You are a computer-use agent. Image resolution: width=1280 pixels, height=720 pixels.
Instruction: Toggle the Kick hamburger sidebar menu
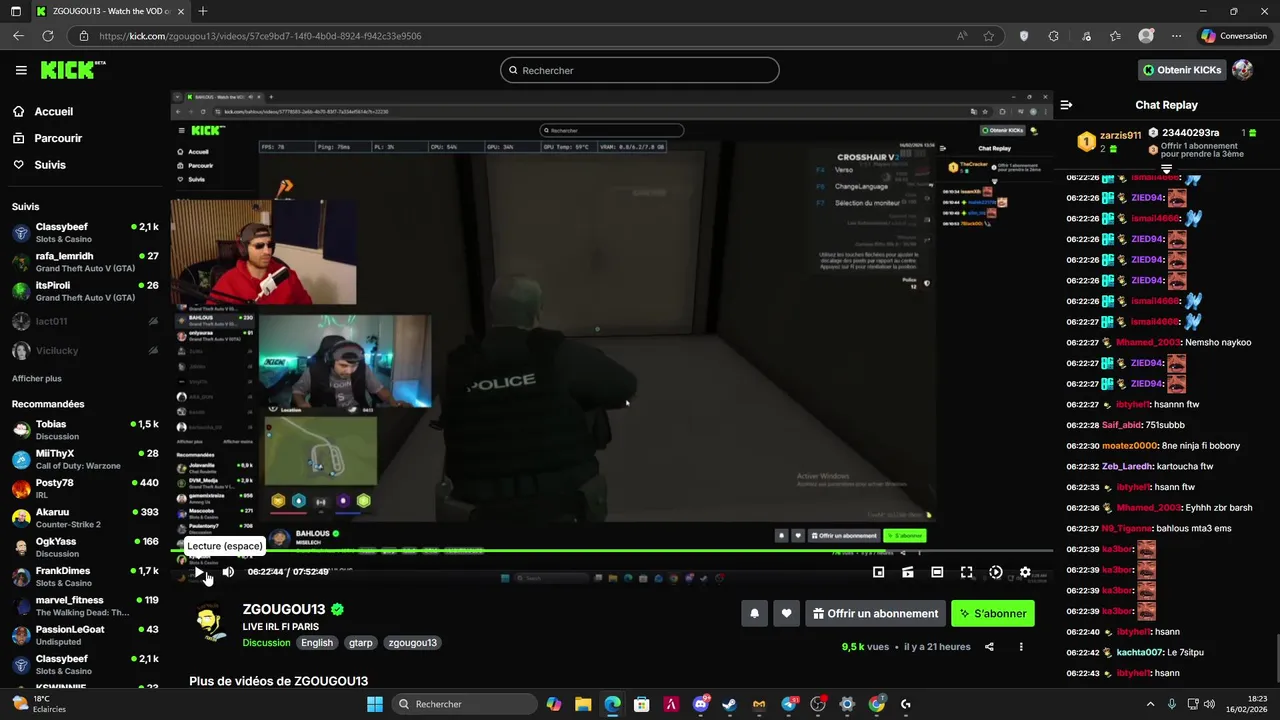(21, 70)
